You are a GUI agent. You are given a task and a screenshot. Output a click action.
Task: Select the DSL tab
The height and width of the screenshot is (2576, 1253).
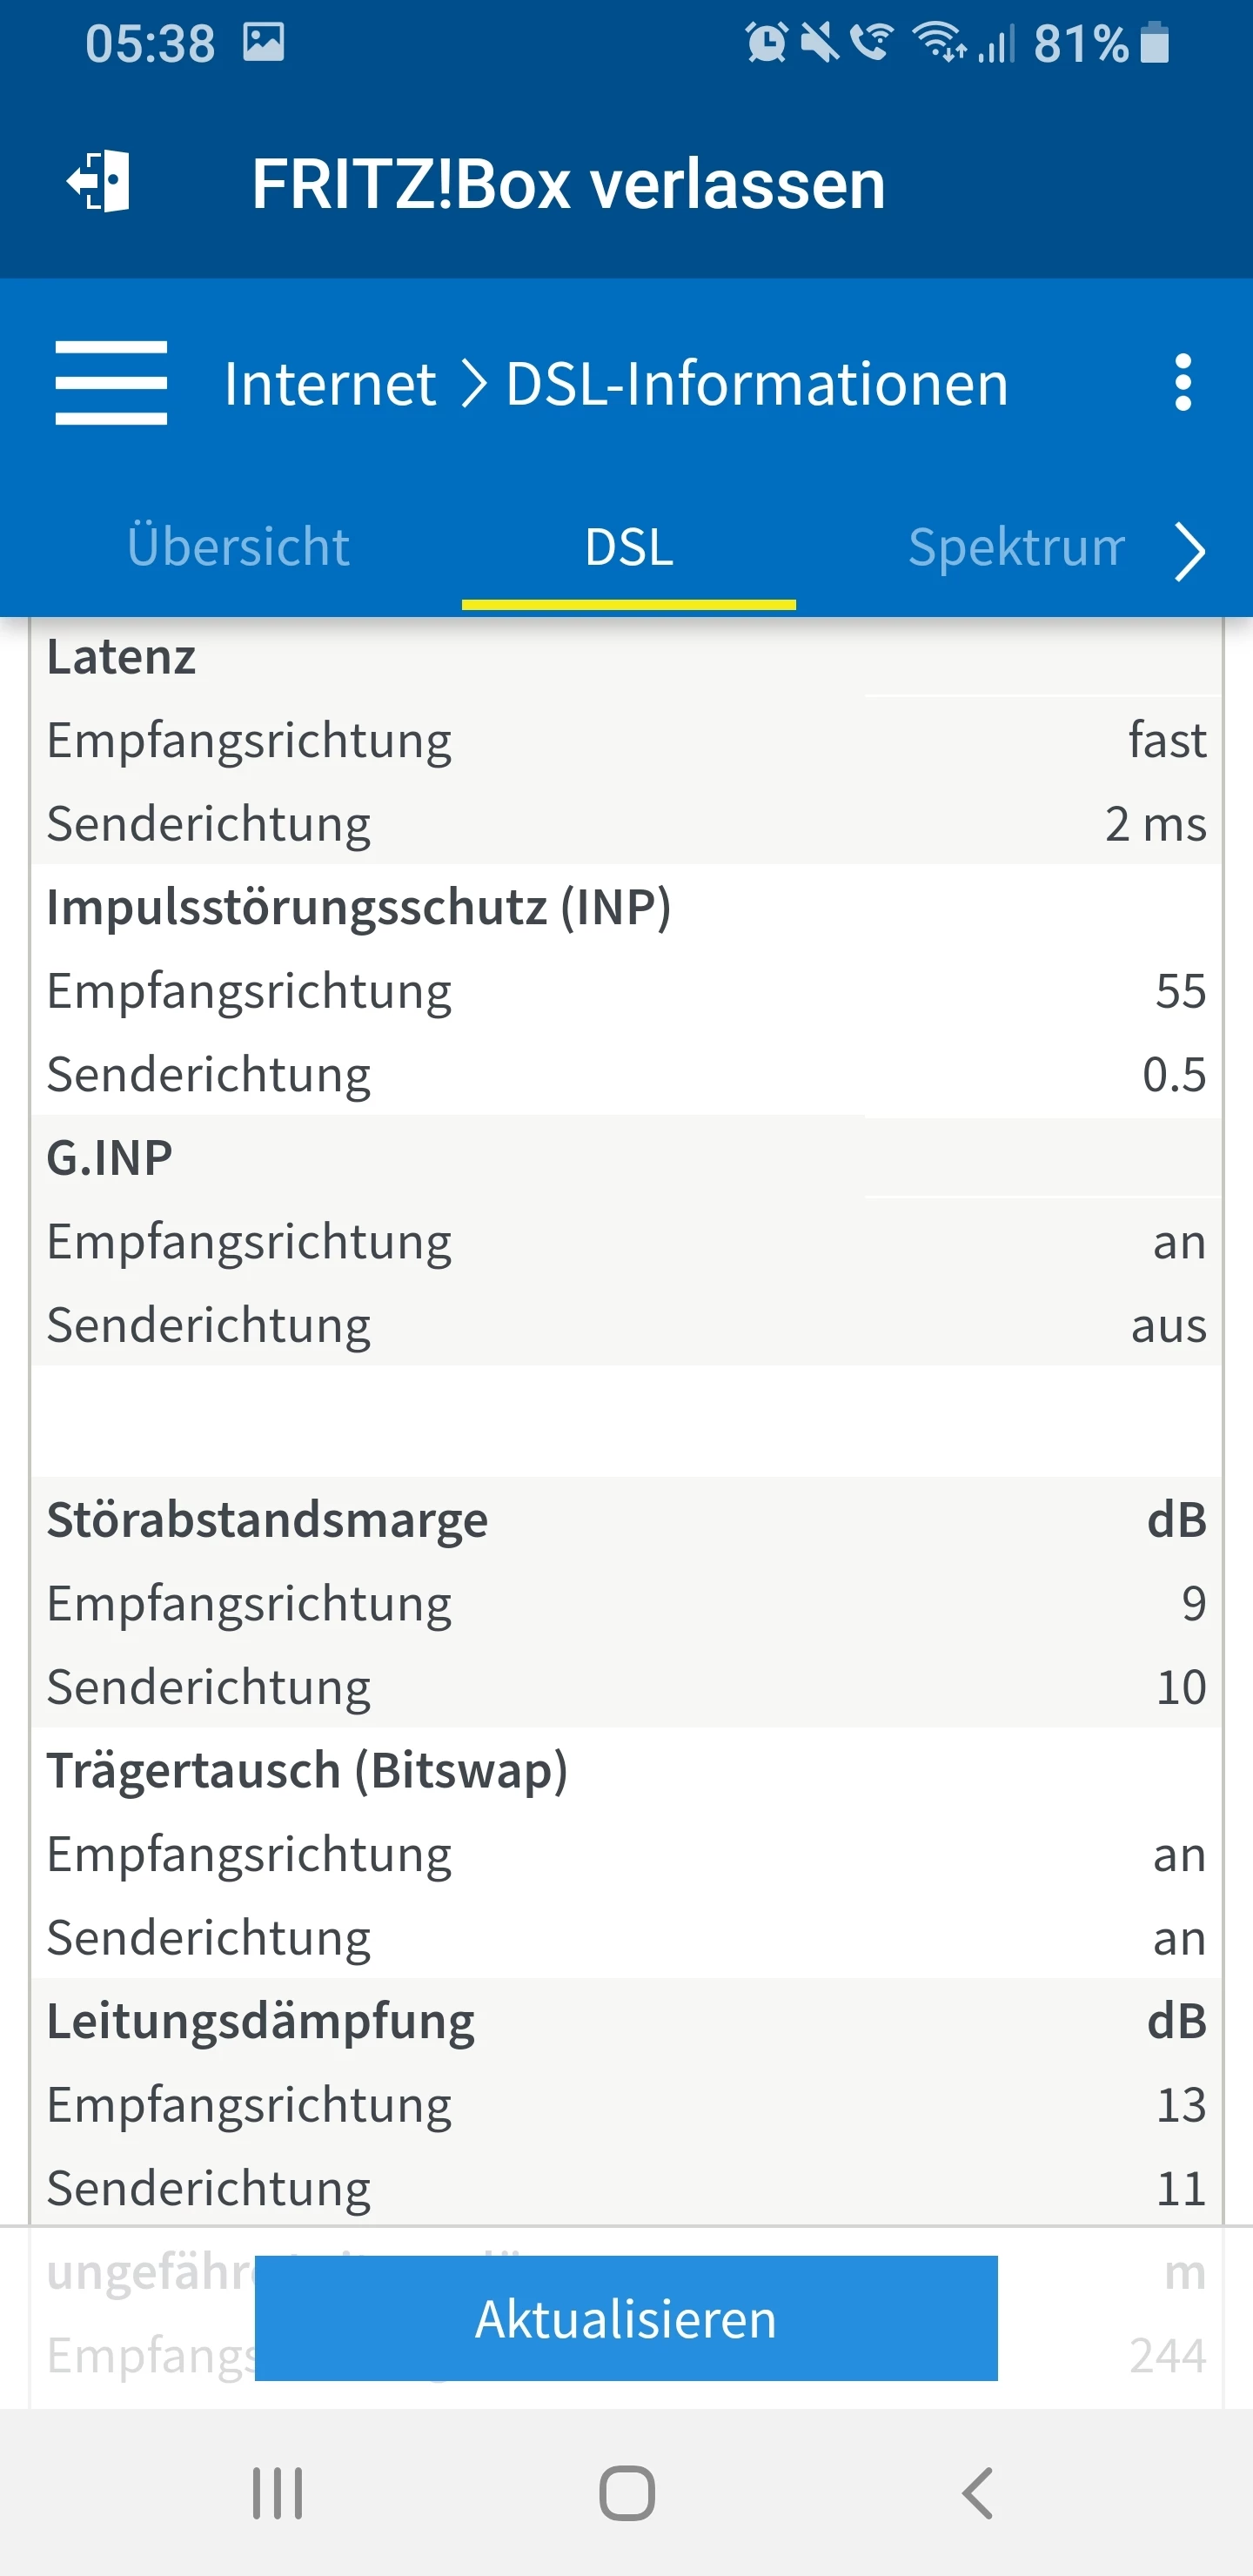(x=629, y=547)
